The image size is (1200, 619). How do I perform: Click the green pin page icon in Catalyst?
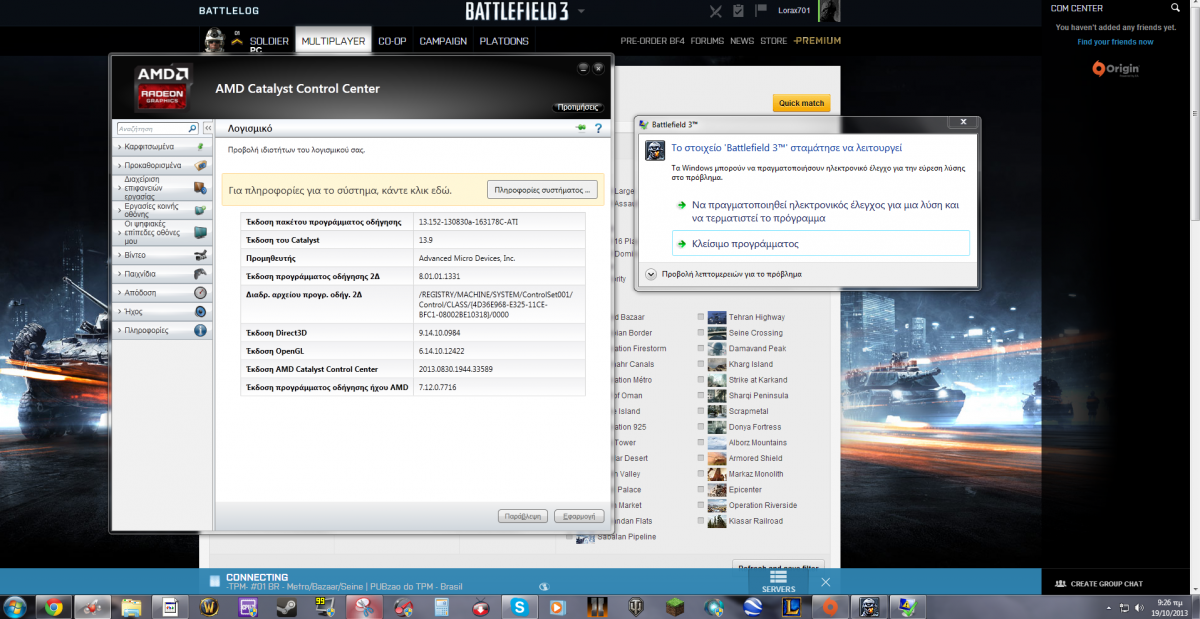tap(581, 129)
